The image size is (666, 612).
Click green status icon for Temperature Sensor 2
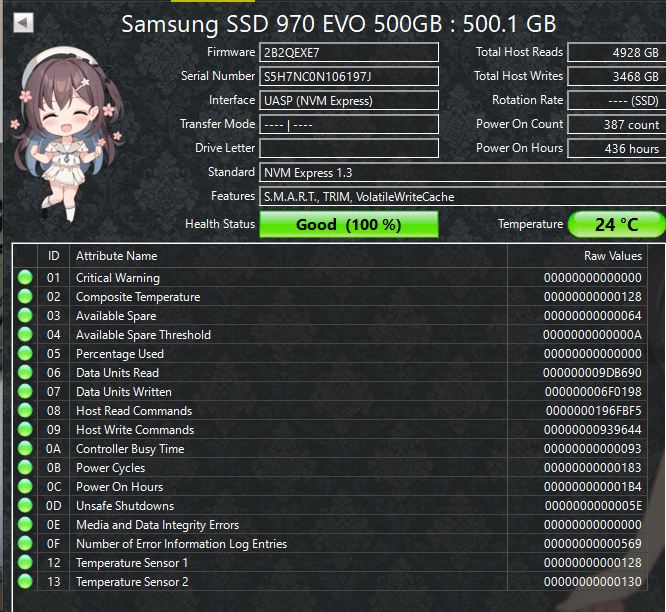coord(25,581)
